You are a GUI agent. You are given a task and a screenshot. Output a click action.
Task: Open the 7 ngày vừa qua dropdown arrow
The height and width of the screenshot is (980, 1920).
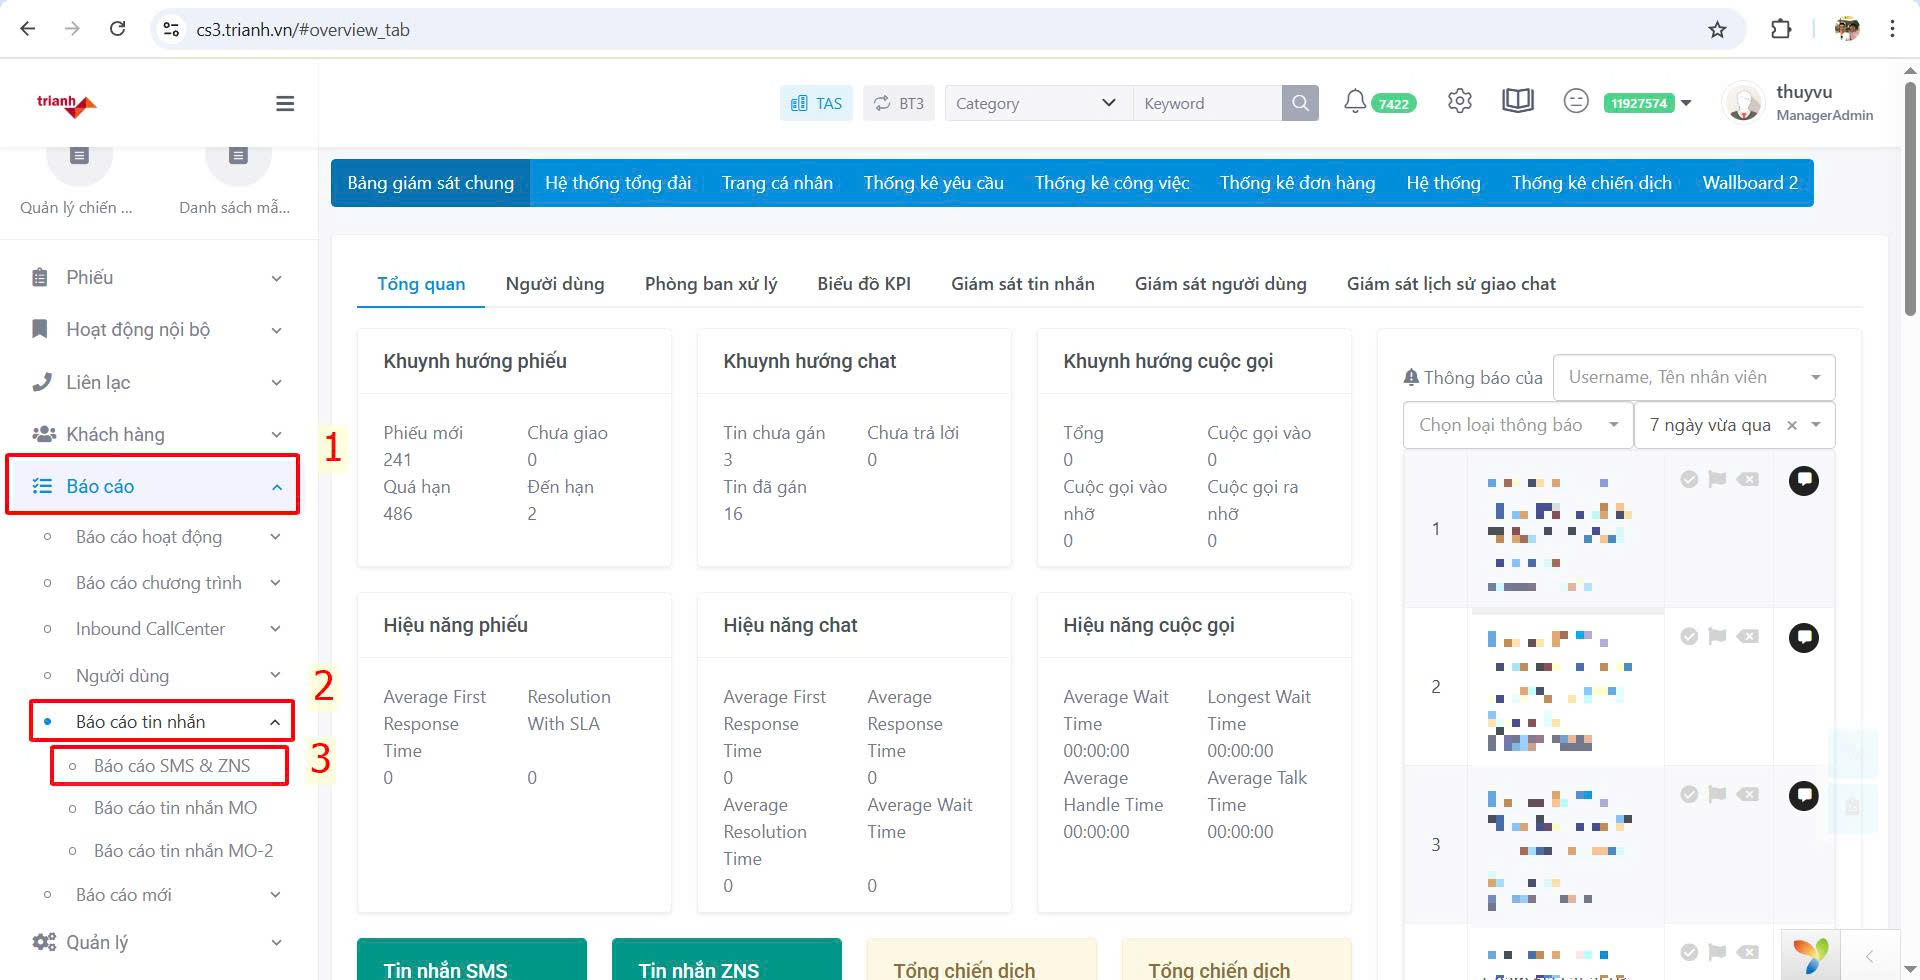[x=1816, y=425]
